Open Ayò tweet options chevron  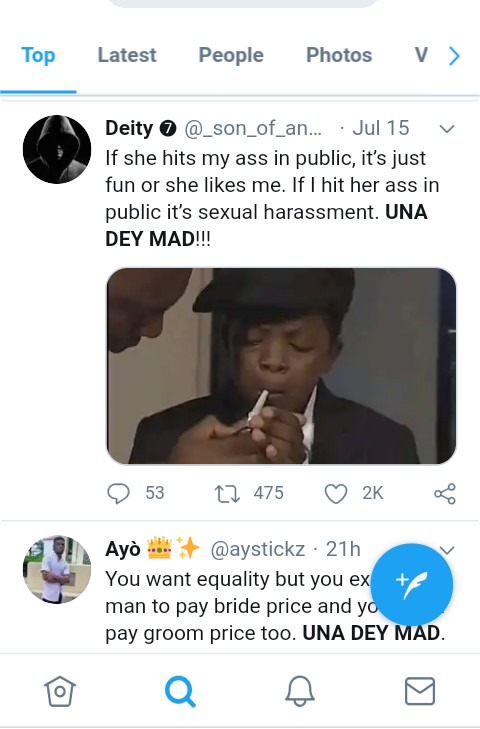click(447, 550)
